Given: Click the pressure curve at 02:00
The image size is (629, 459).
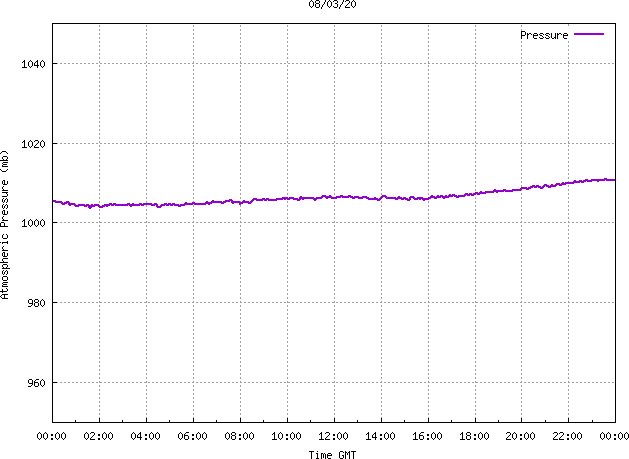Looking at the screenshot, I should point(99,206).
